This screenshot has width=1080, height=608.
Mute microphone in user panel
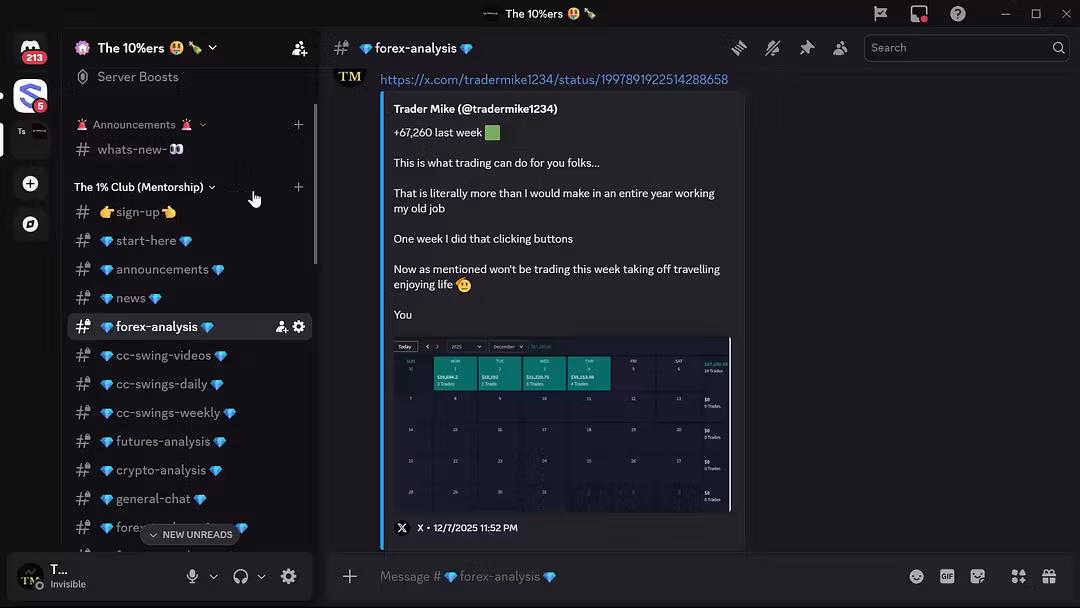(x=192, y=576)
